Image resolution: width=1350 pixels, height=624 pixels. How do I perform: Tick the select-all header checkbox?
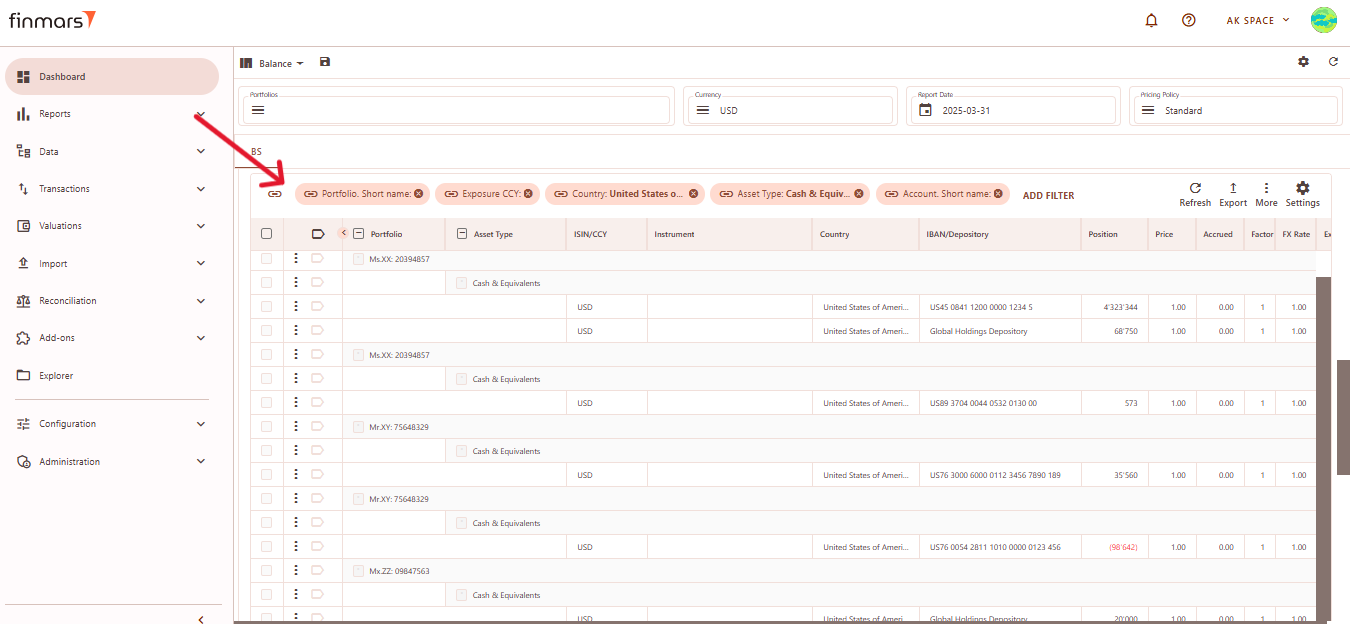pos(266,234)
